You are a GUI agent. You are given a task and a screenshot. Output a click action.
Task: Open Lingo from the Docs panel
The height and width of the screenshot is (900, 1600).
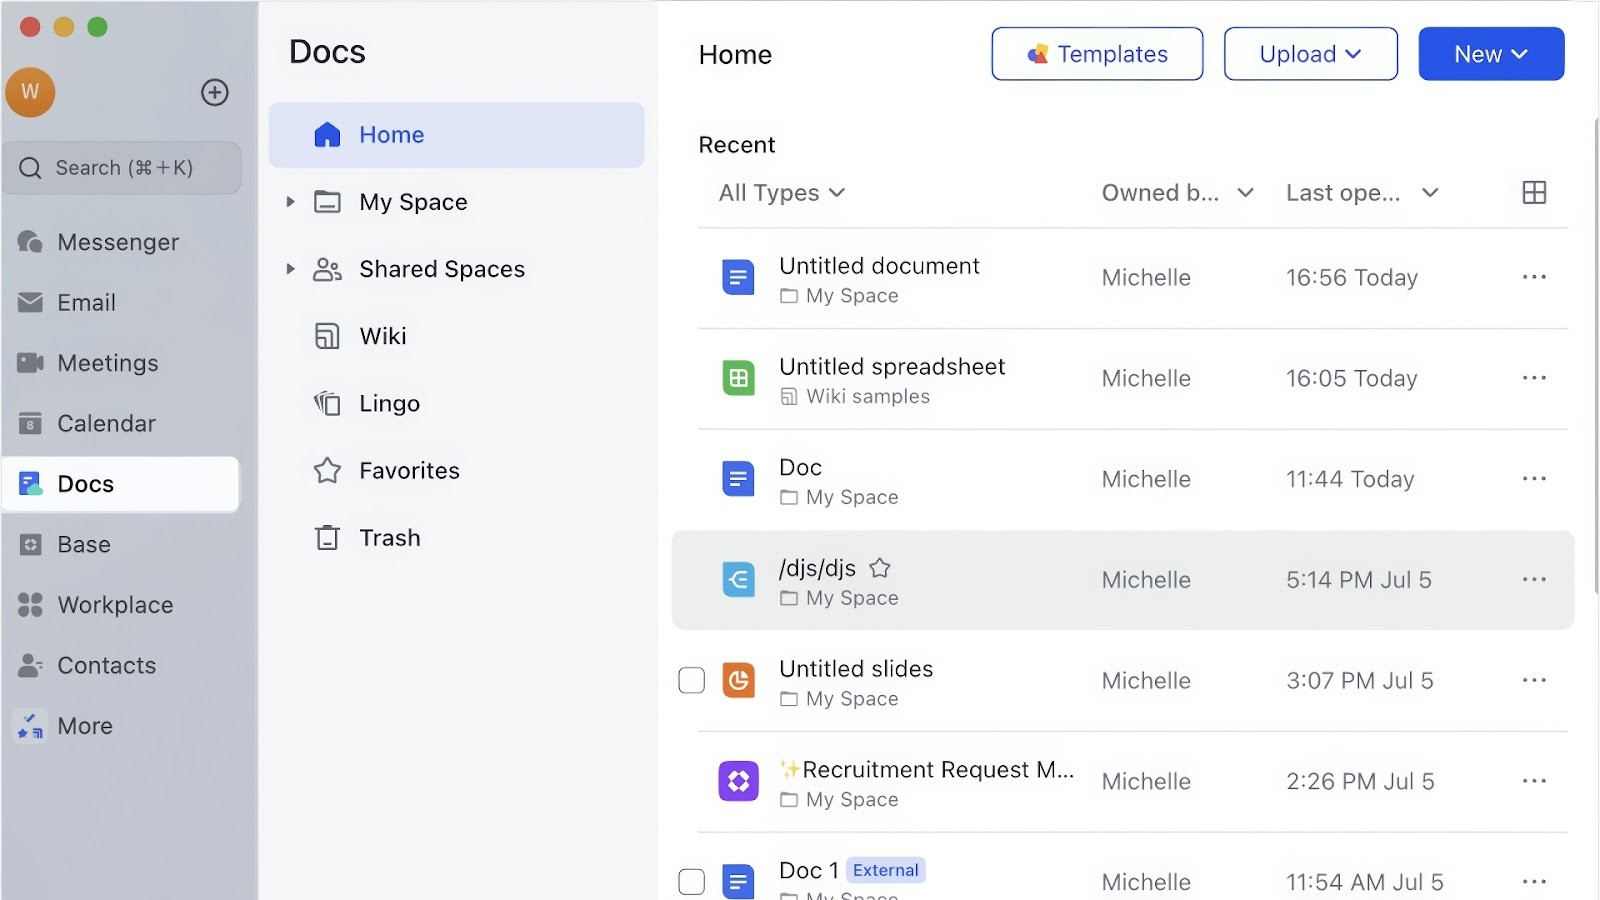click(389, 403)
